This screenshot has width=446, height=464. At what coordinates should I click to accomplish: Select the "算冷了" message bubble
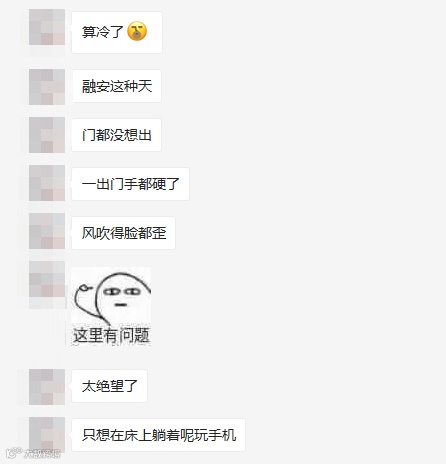tap(117, 32)
